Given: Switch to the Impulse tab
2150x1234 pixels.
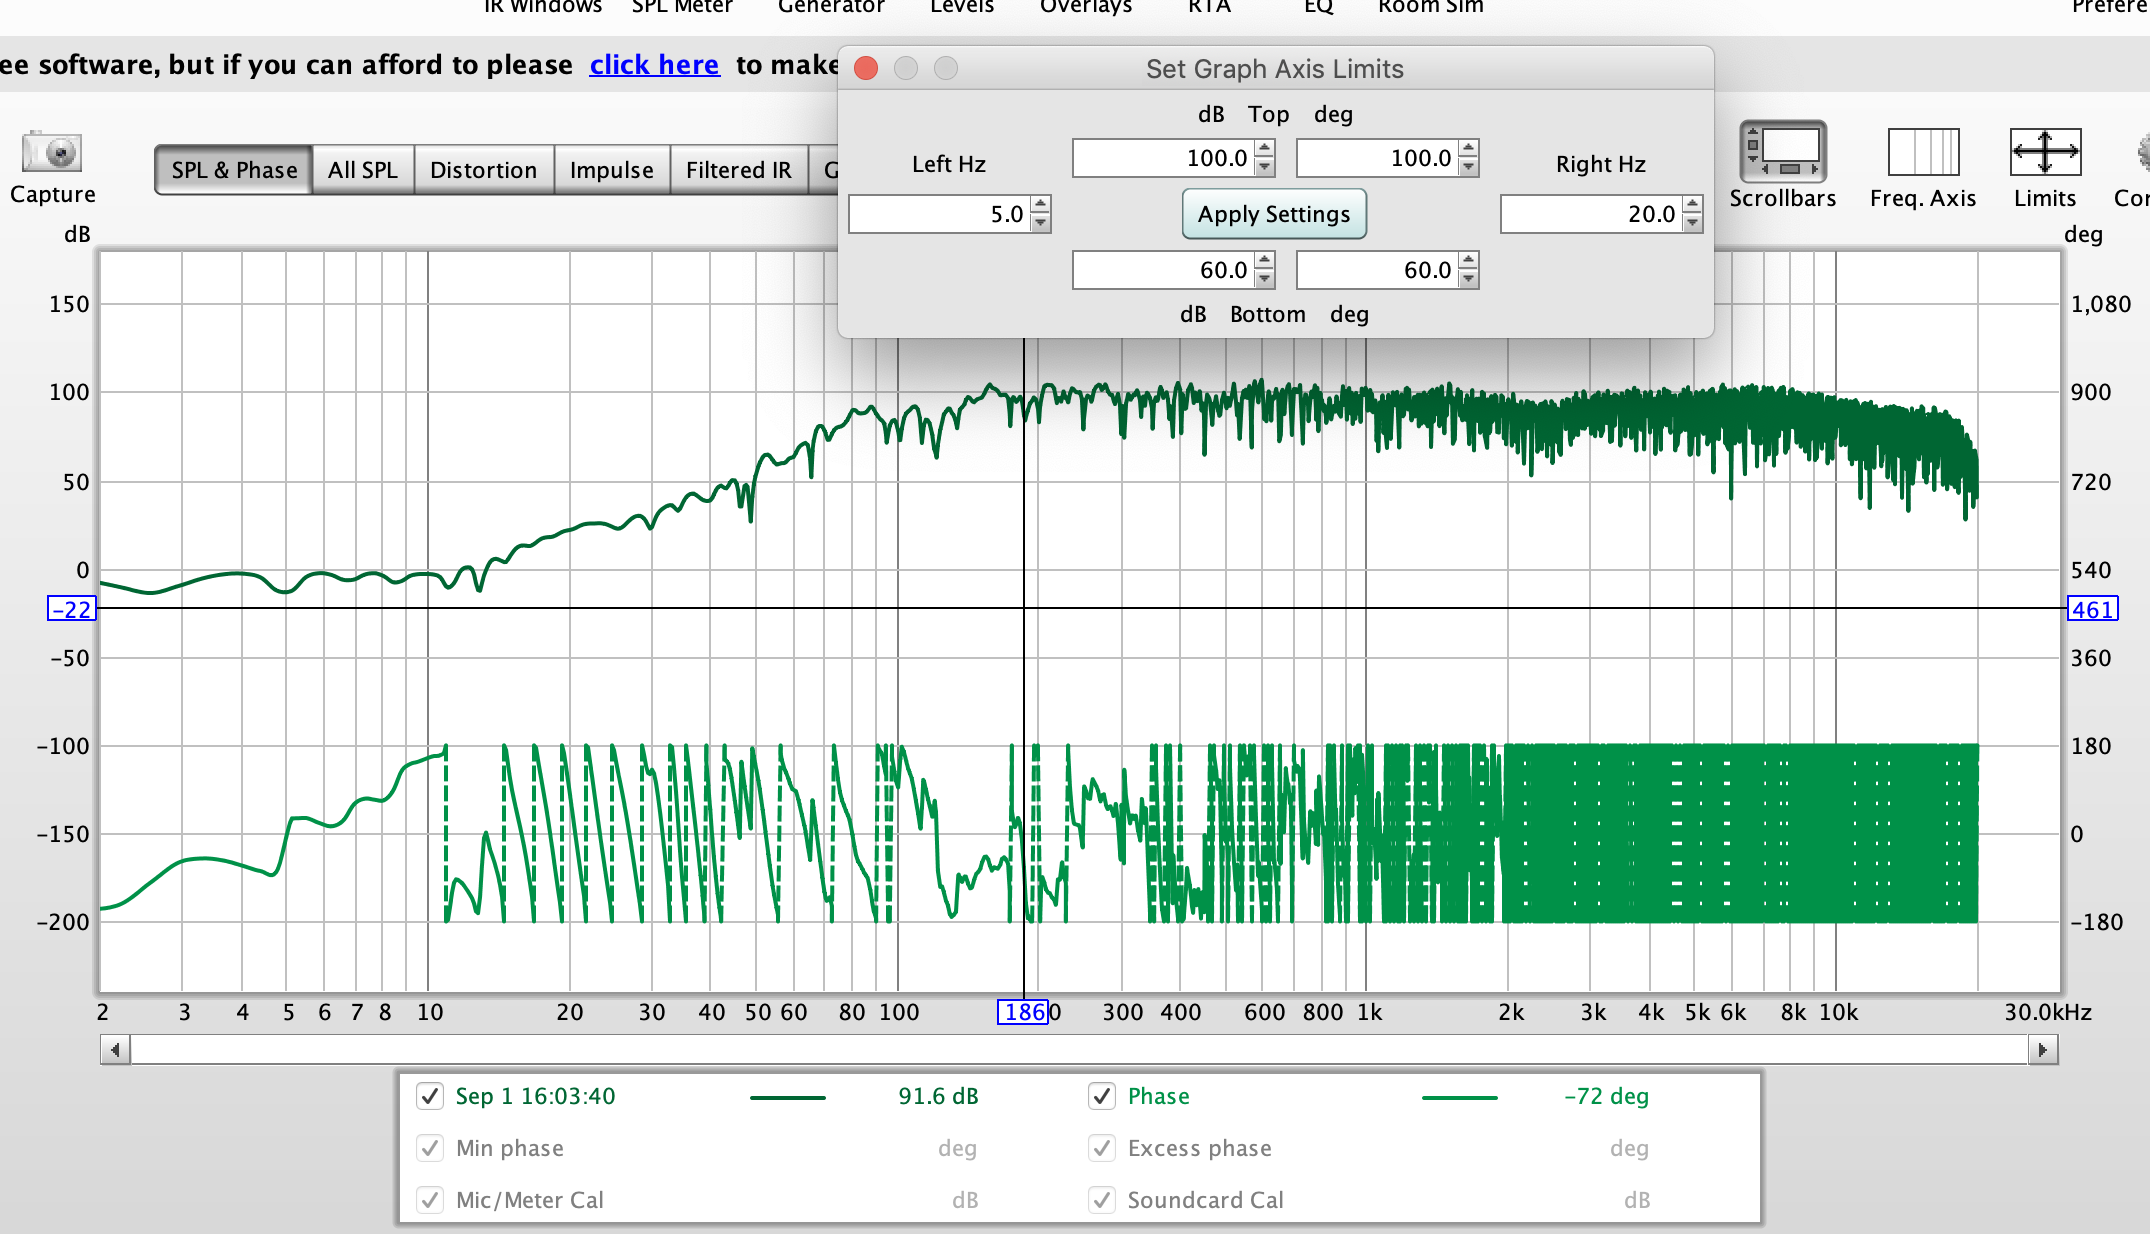Looking at the screenshot, I should [612, 170].
